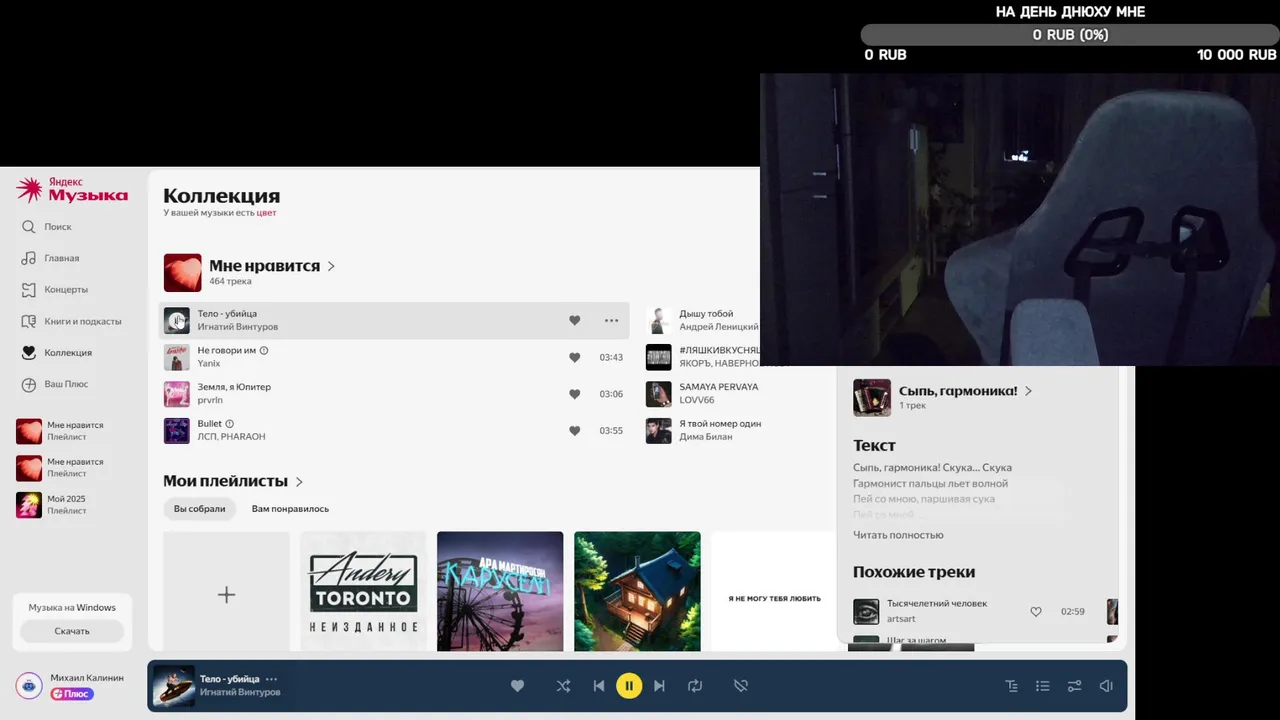The image size is (1280, 720).
Task: Open Книги и подкасты section
Action: (71, 321)
